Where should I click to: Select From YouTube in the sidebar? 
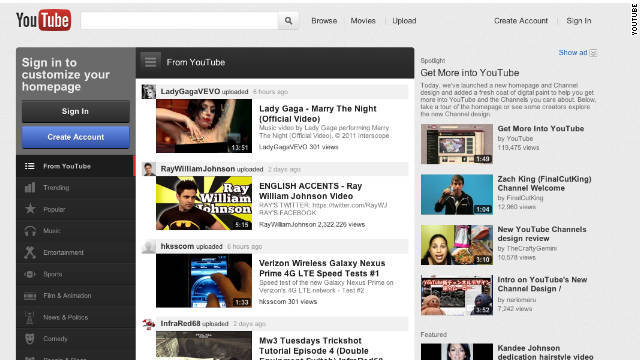click(76, 166)
